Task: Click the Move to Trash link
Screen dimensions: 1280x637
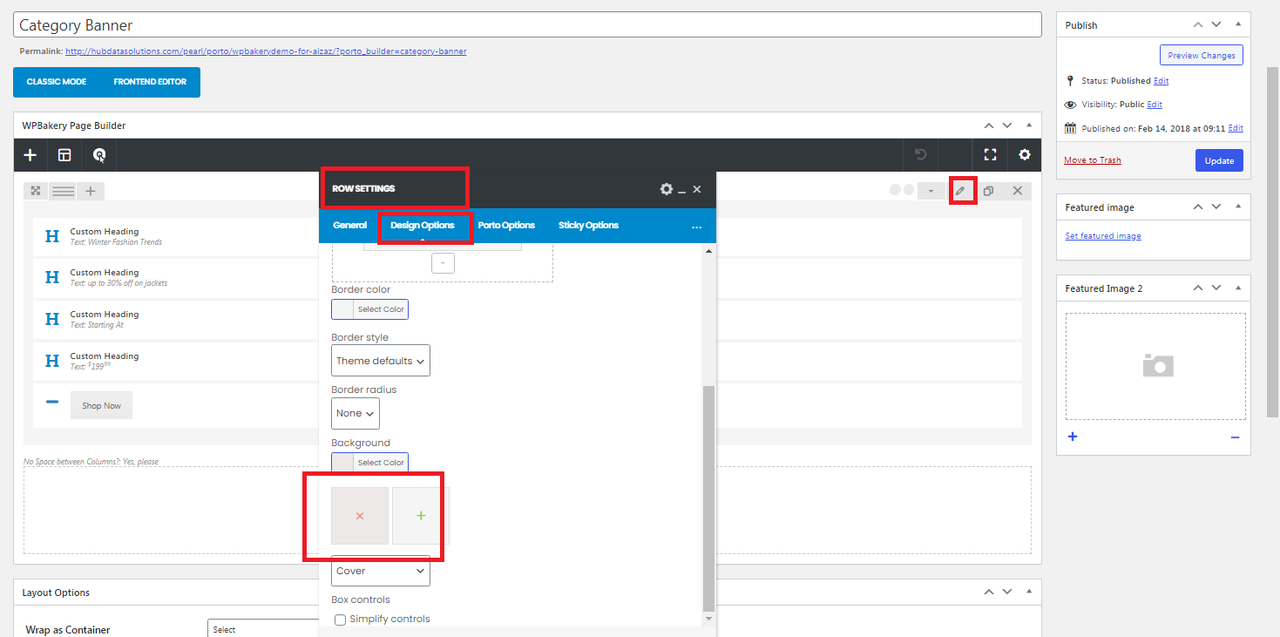Action: coord(1092,160)
